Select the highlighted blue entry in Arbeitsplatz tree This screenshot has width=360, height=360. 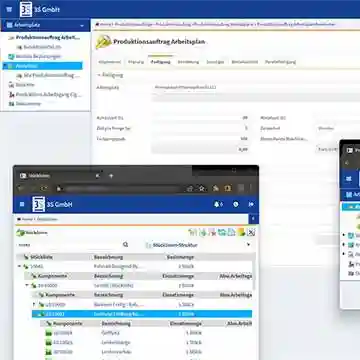click(x=42, y=66)
